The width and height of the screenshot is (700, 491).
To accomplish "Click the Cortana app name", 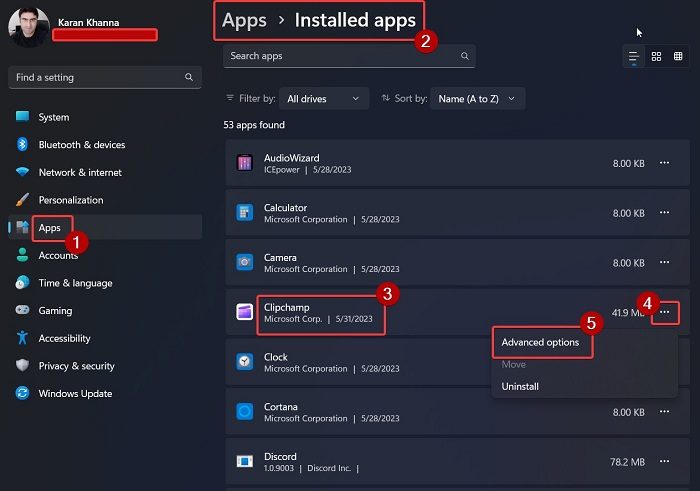I will (280, 407).
